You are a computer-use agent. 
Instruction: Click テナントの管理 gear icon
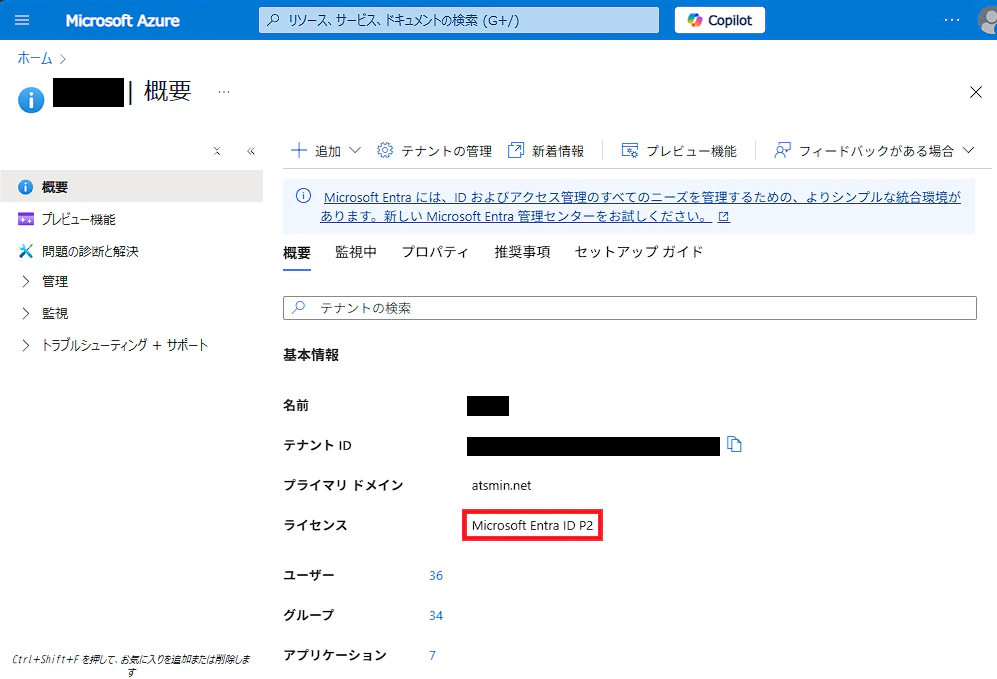(x=385, y=150)
